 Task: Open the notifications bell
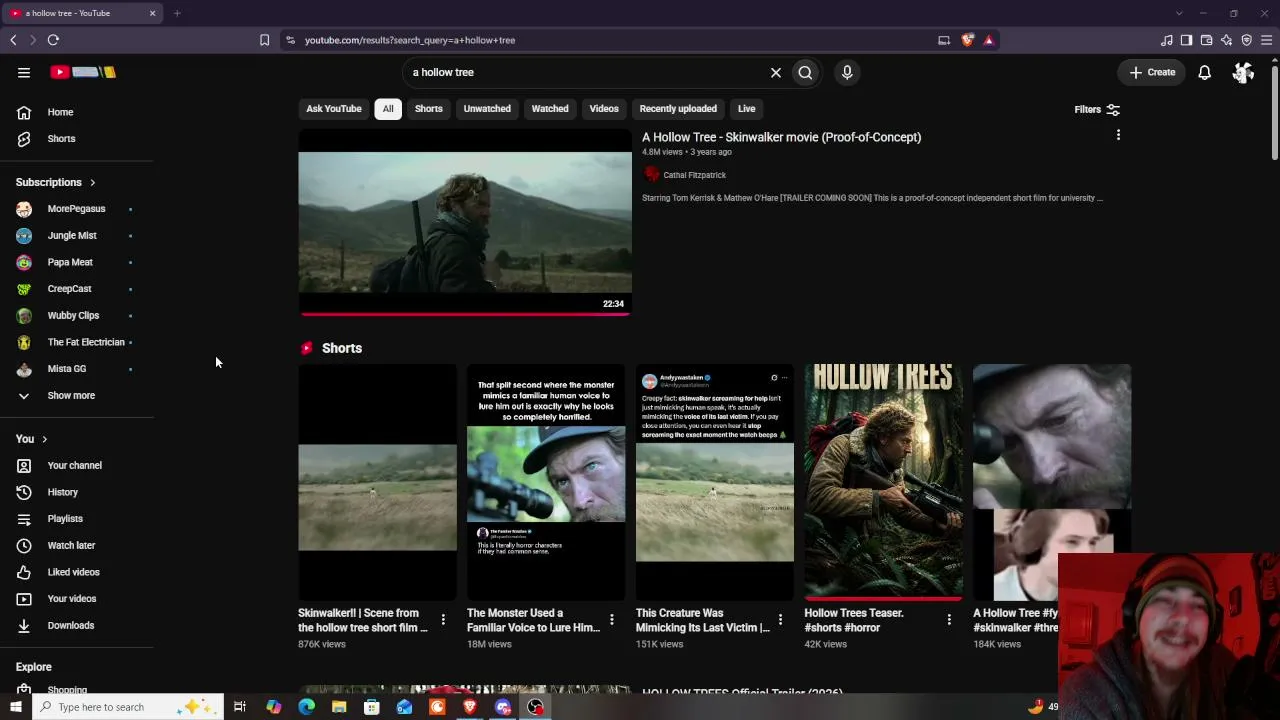1205,72
